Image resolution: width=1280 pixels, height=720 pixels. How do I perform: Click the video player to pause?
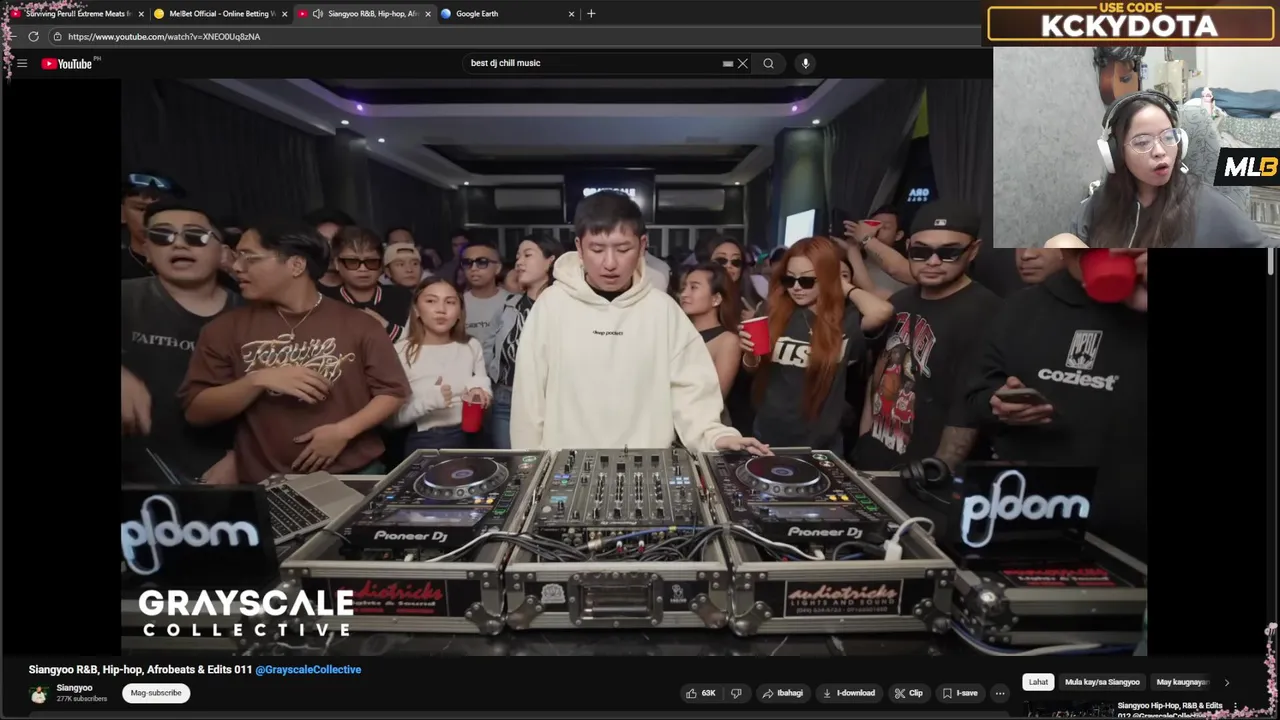point(634,366)
